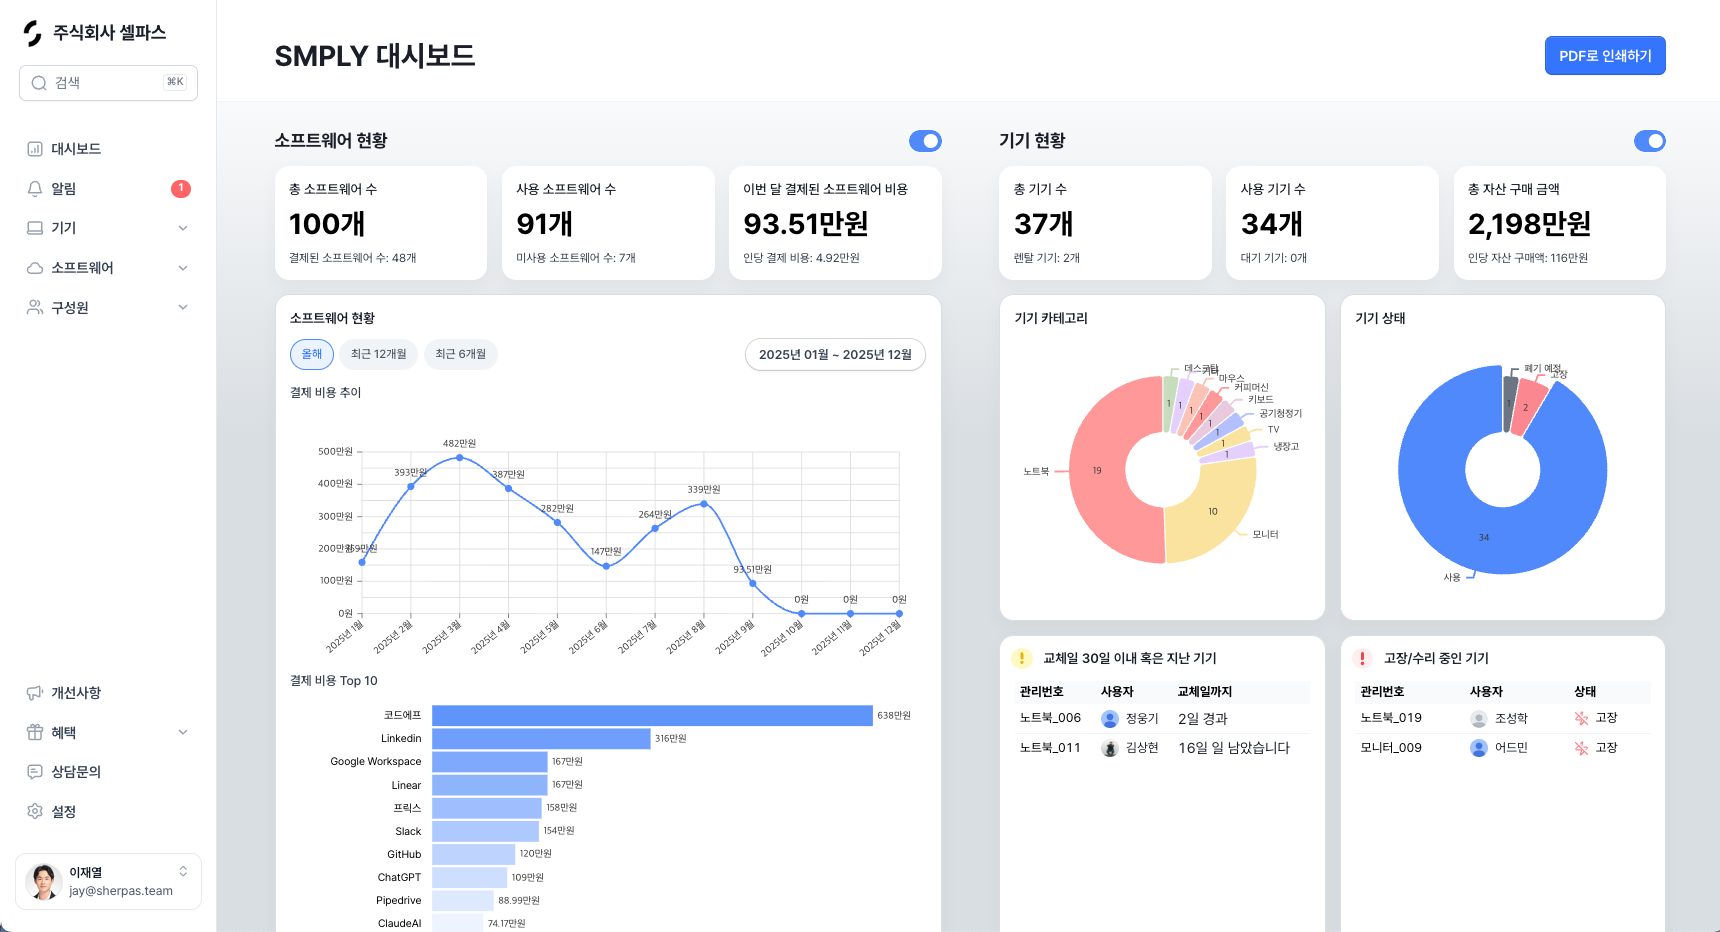Select the 올해 filter button
This screenshot has width=1720, height=932.
click(311, 354)
